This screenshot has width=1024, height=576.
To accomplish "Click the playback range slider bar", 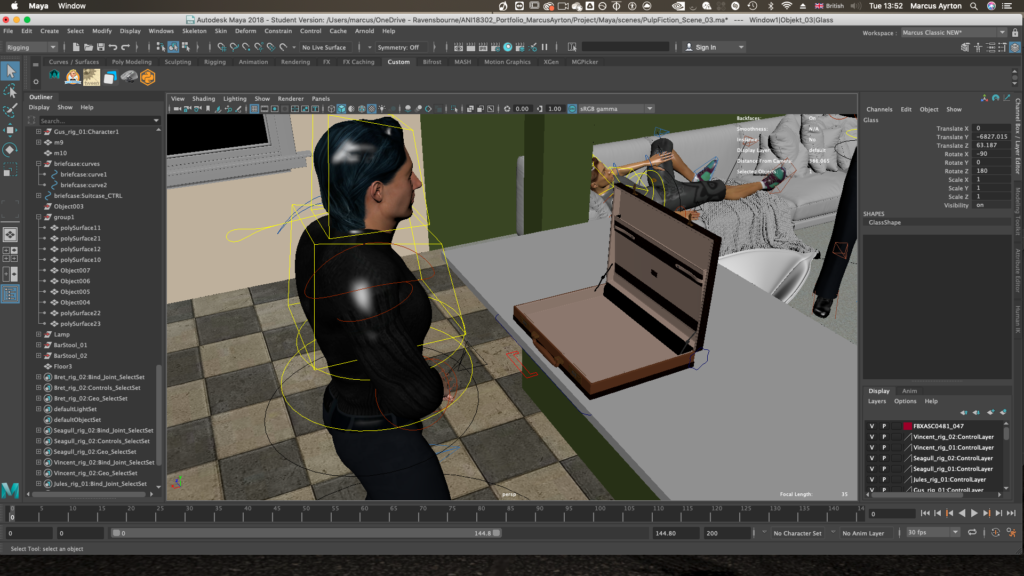I will [306, 533].
